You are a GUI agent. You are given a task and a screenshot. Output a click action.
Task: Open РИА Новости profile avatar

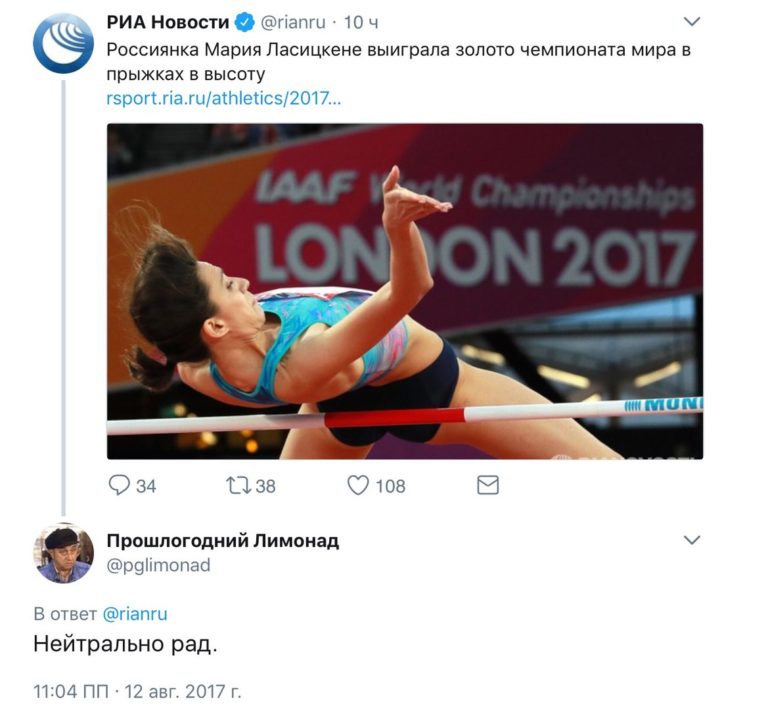click(x=64, y=43)
